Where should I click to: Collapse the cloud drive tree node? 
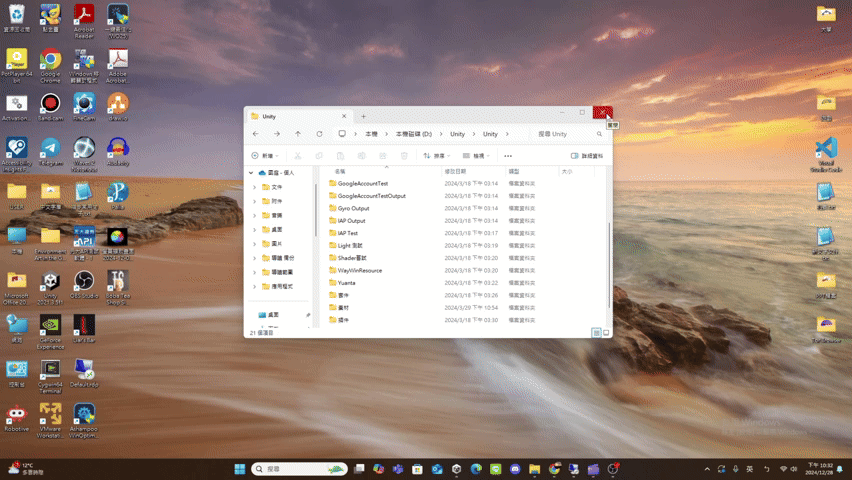point(252,173)
